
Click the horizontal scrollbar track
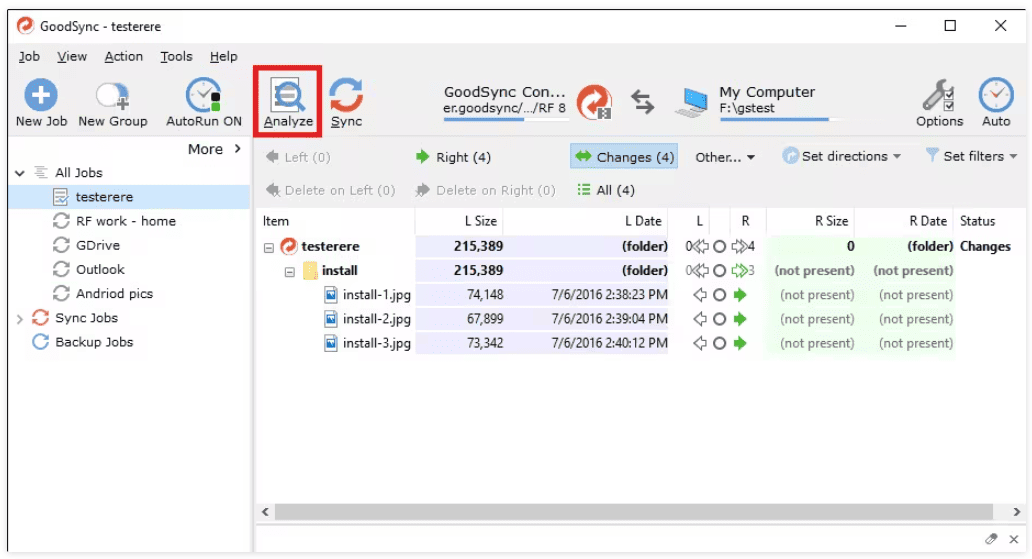click(633, 512)
